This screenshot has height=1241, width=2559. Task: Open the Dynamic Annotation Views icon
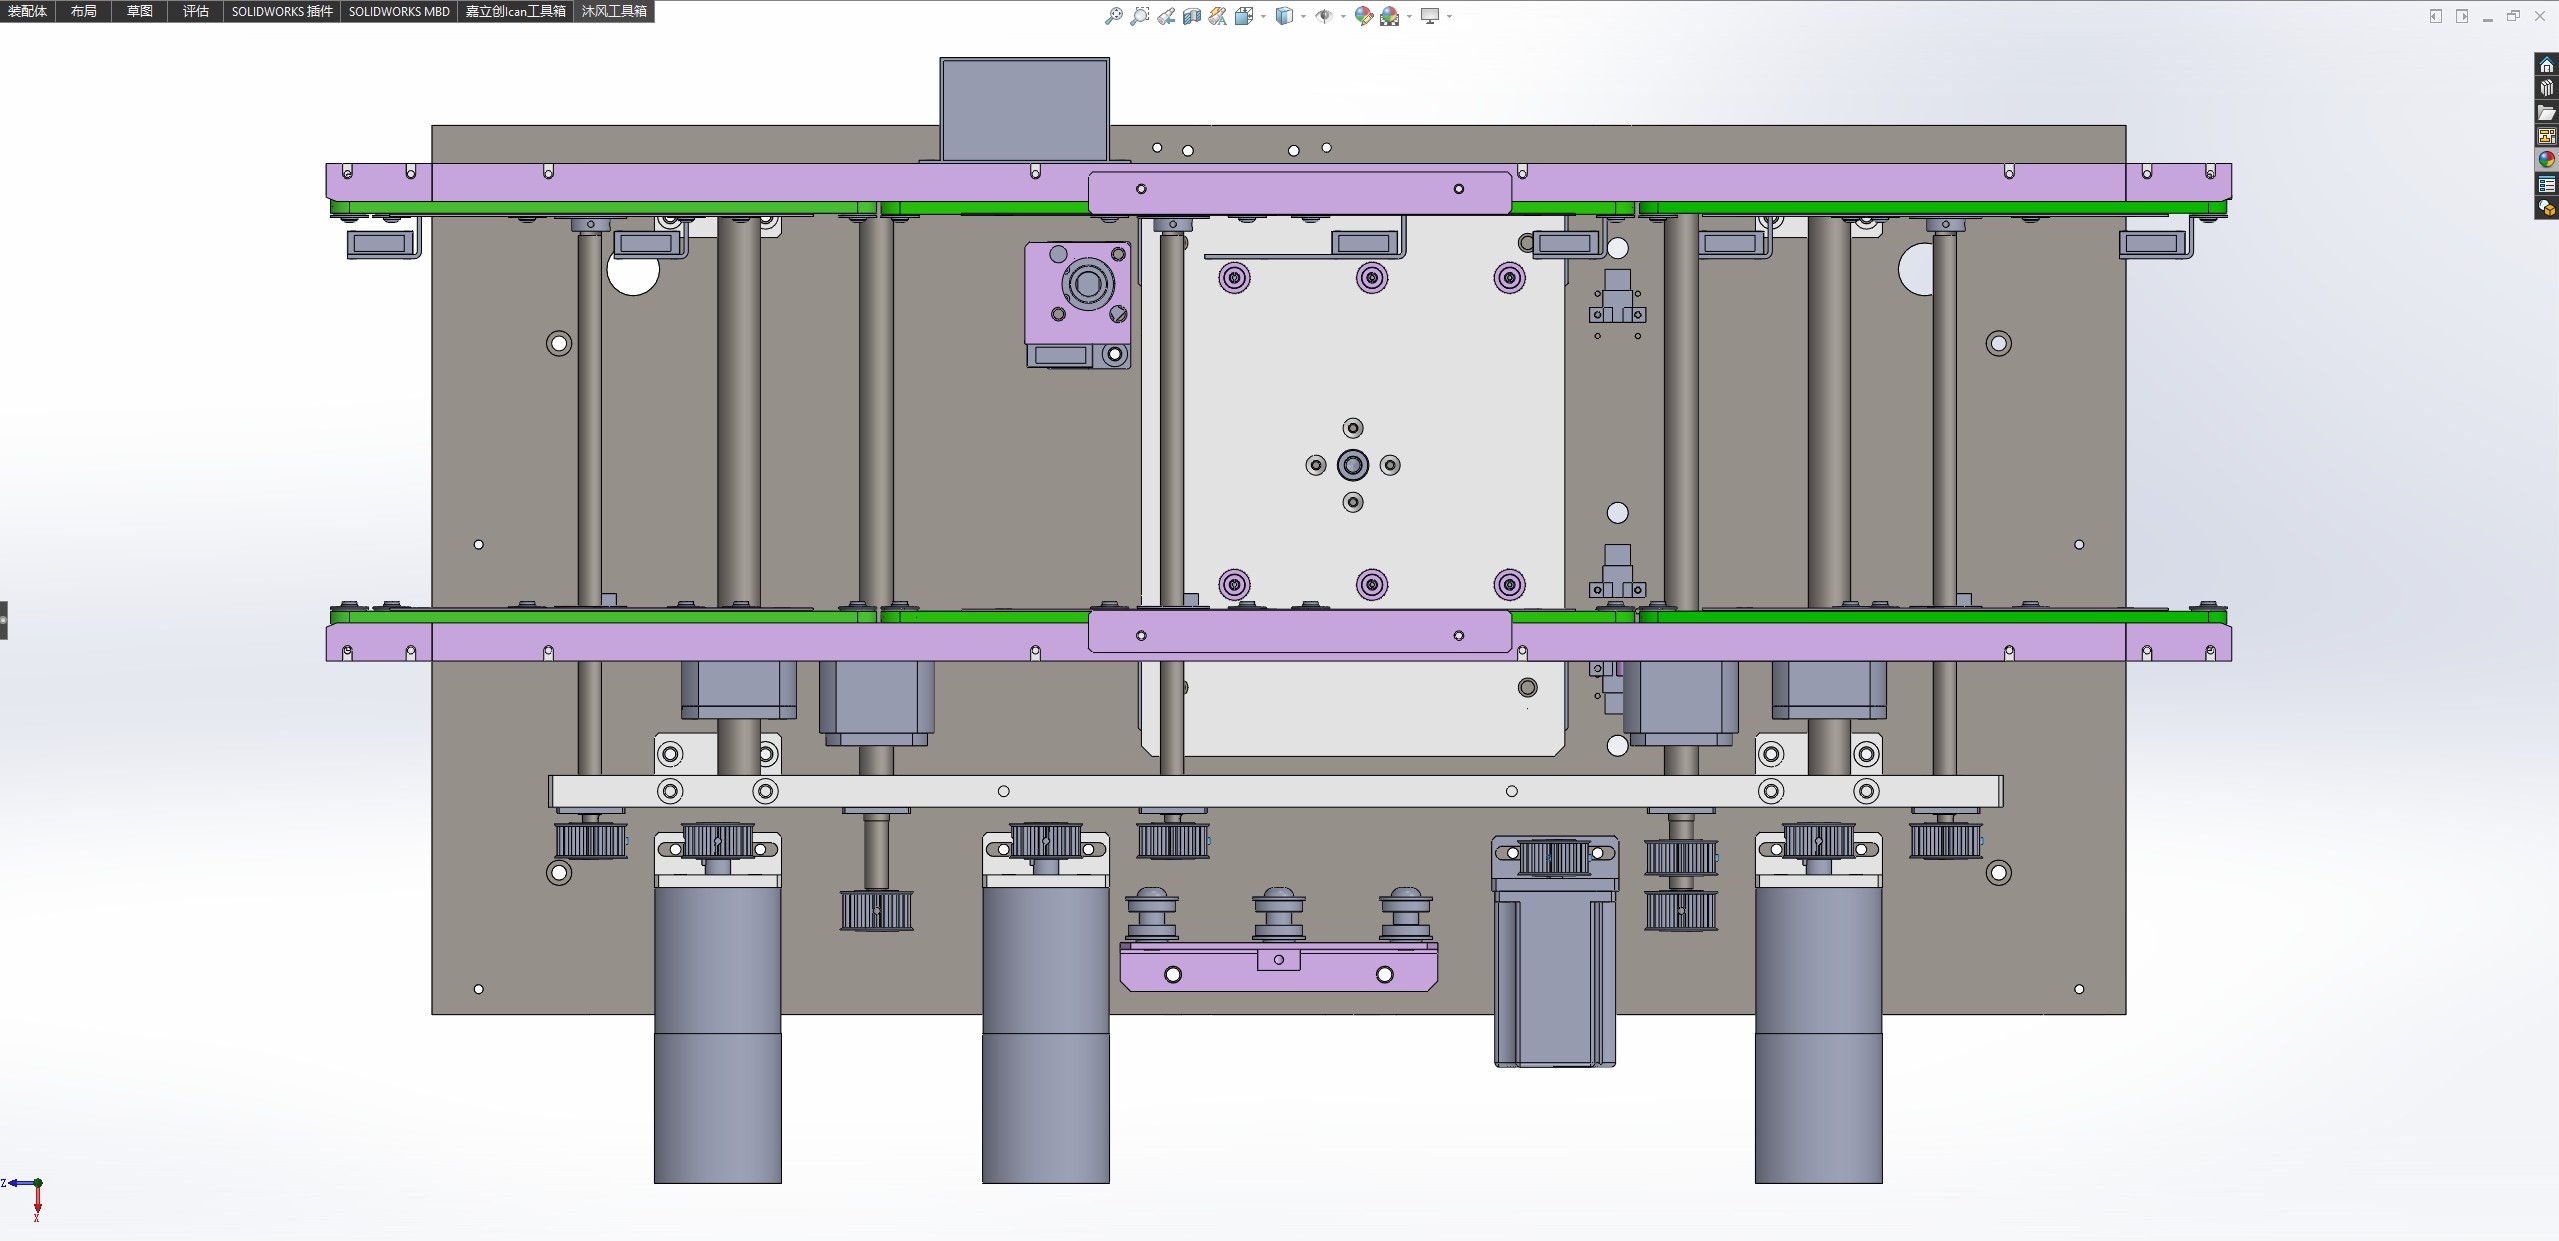click(1217, 16)
